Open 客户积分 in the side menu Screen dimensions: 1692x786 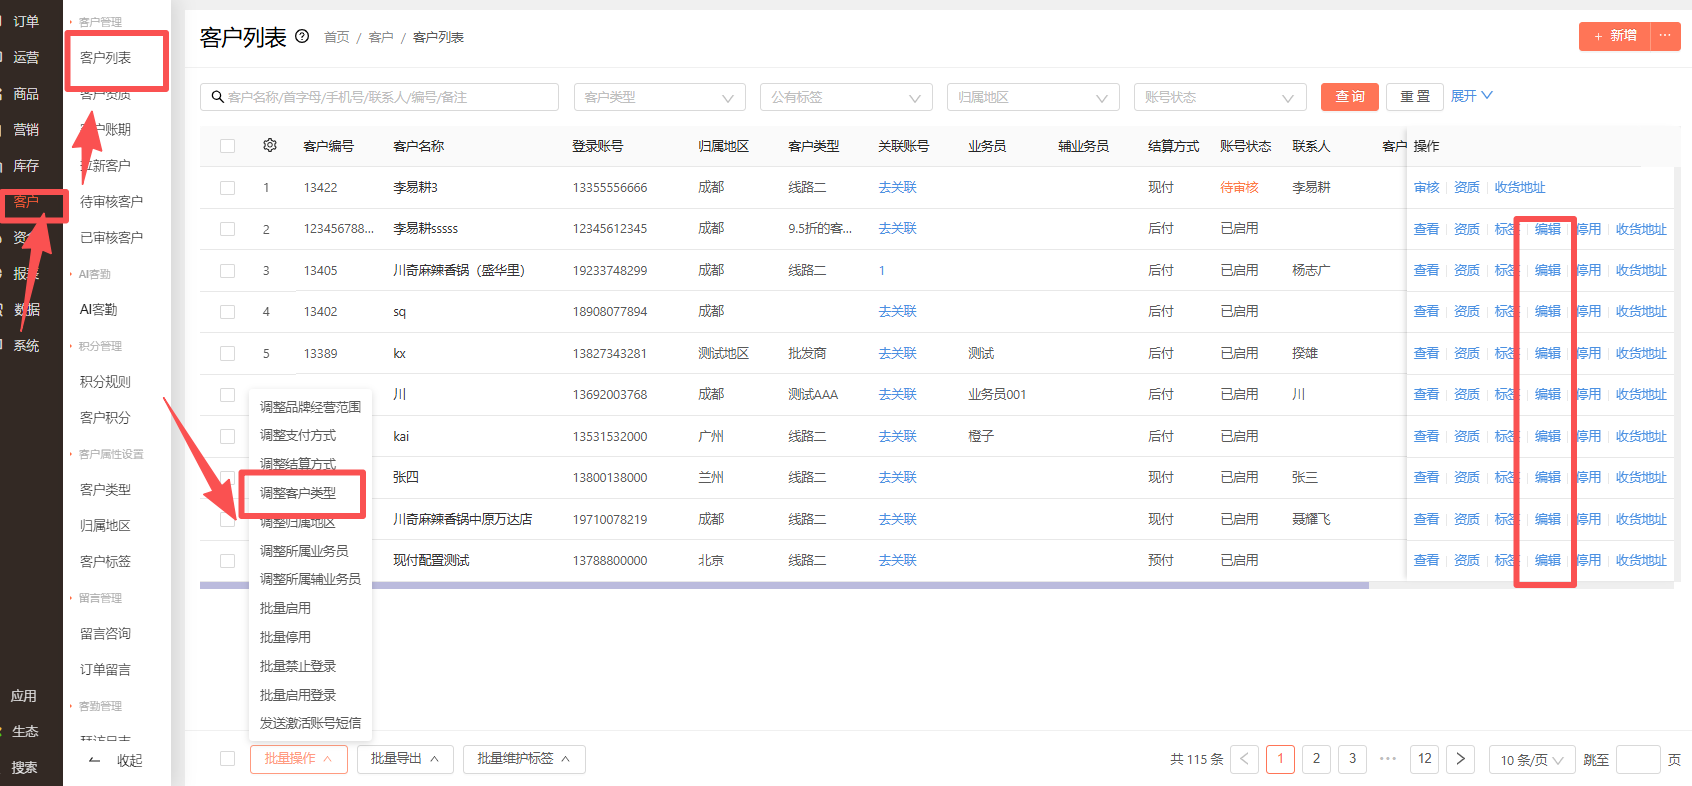105,418
